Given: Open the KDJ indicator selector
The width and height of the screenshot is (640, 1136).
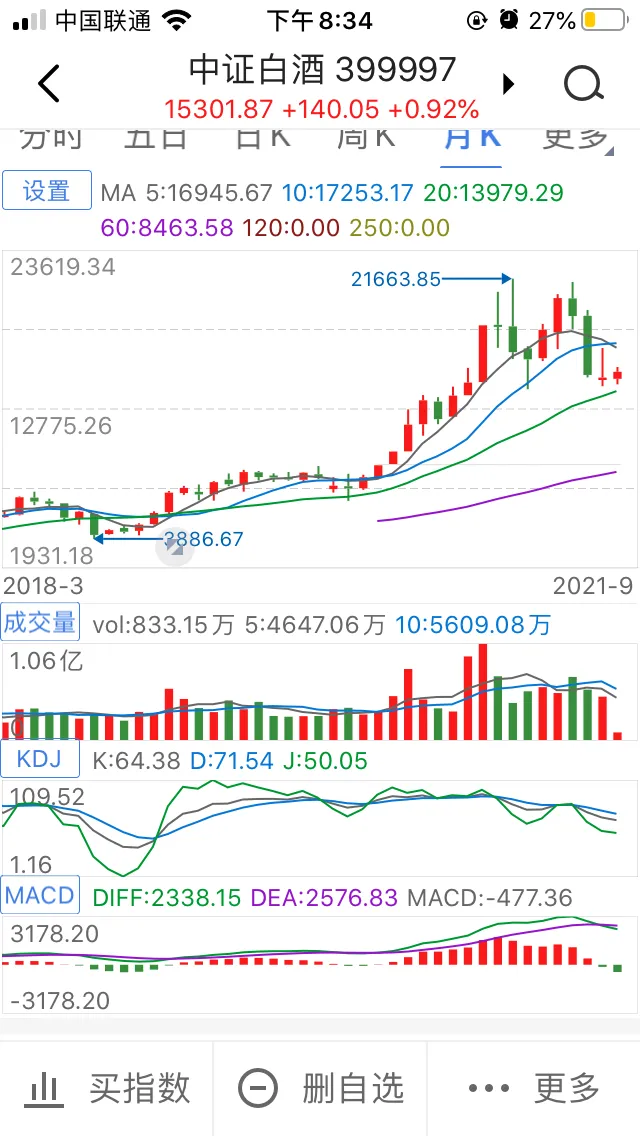Looking at the screenshot, I should [x=39, y=759].
